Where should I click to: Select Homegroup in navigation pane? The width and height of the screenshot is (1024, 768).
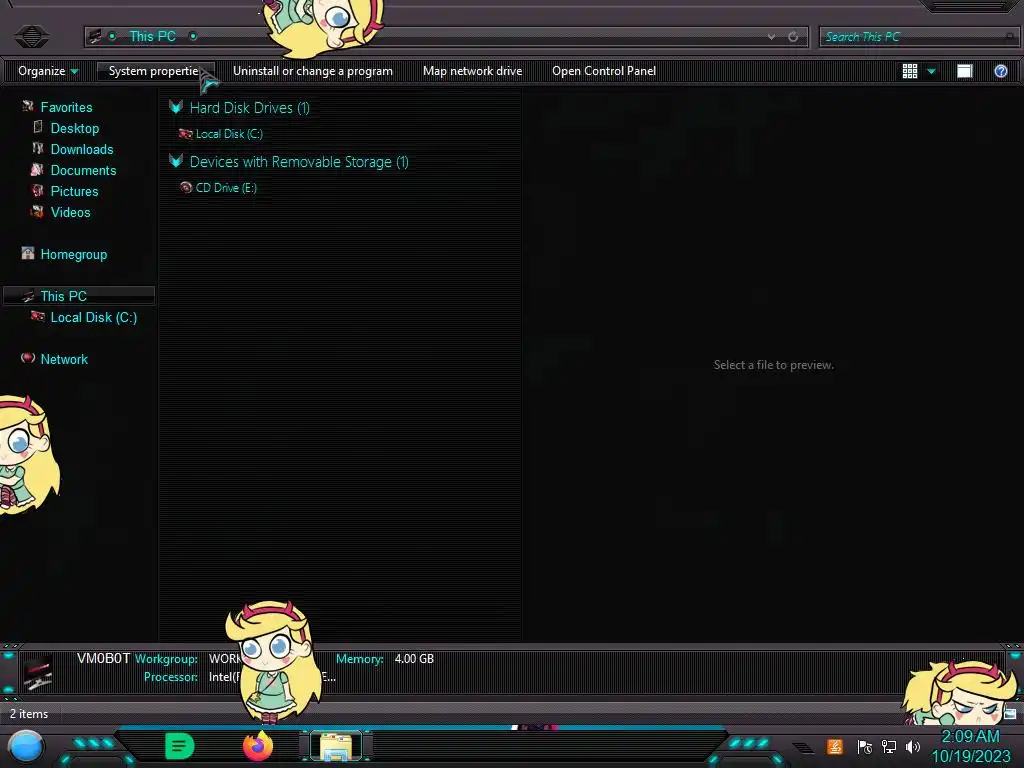click(x=74, y=255)
